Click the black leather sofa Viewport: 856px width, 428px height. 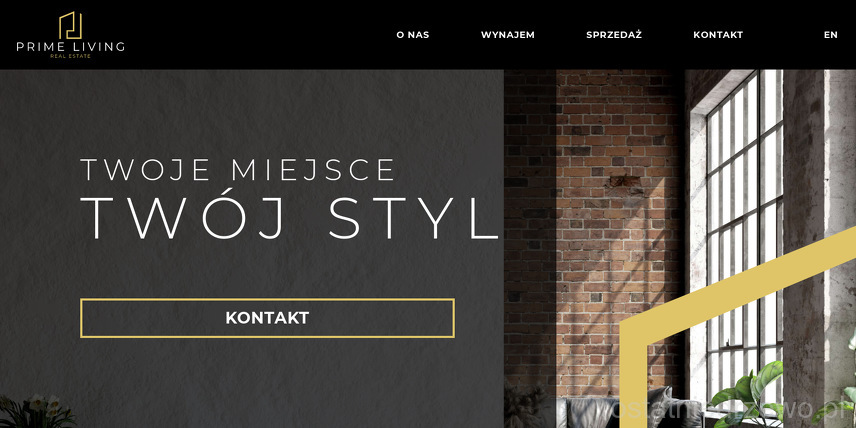tap(617, 412)
